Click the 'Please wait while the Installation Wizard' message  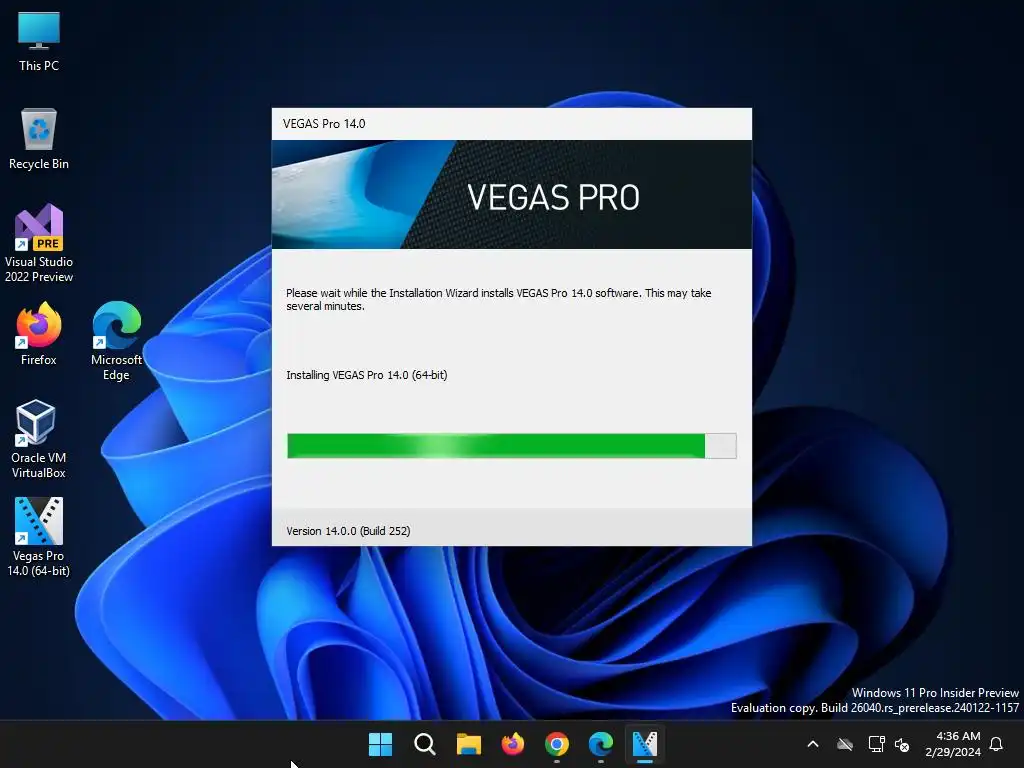[498, 299]
